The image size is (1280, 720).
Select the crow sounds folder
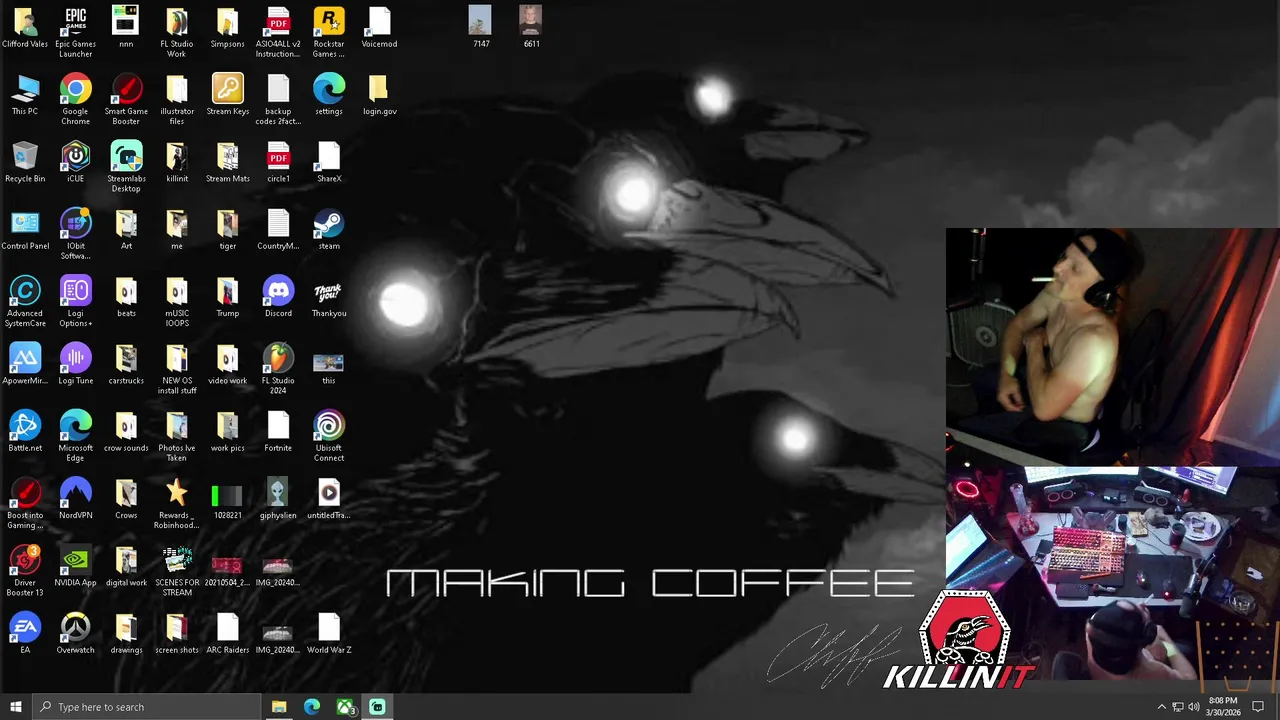tap(126, 432)
